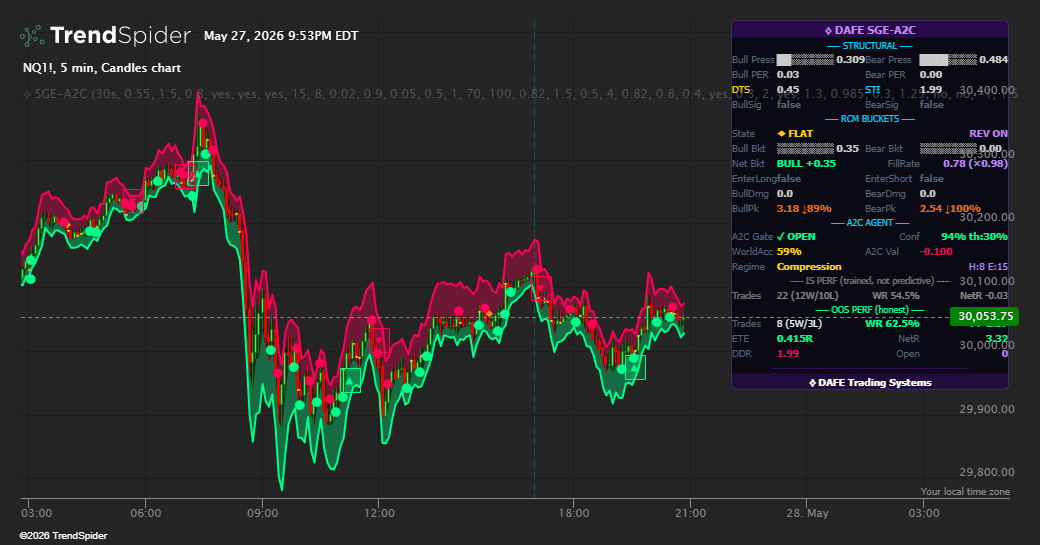Click the 29,900.00 price axis label
Viewport: 1040px width, 545px height.
click(987, 409)
